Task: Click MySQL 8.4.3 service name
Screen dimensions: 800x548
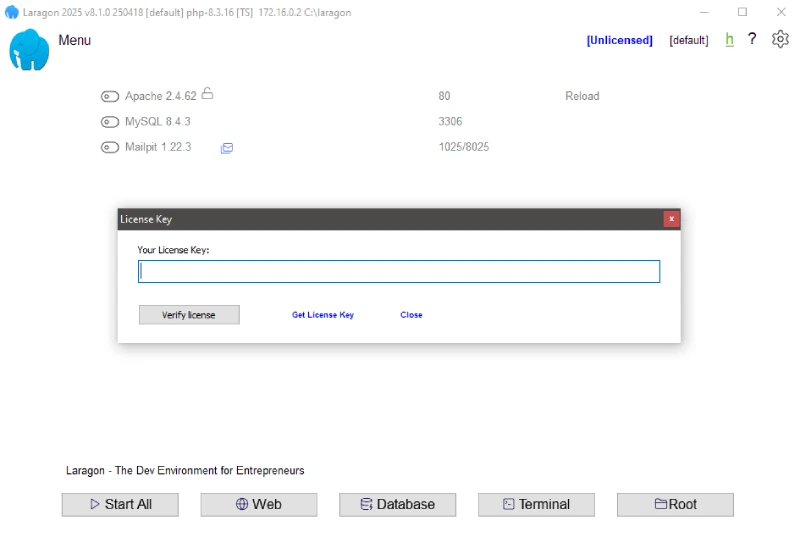Action: (x=158, y=121)
